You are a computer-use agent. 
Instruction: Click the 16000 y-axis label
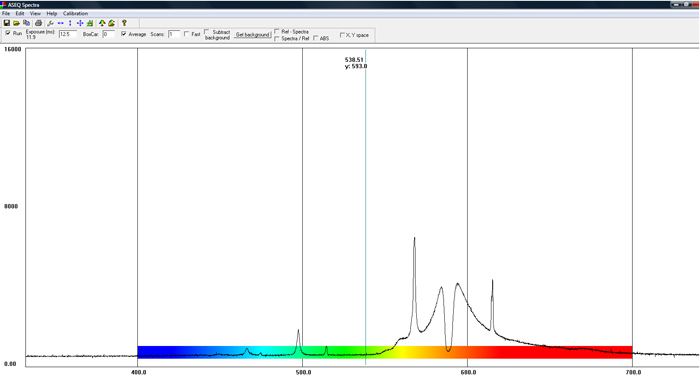pyautogui.click(x=12, y=49)
